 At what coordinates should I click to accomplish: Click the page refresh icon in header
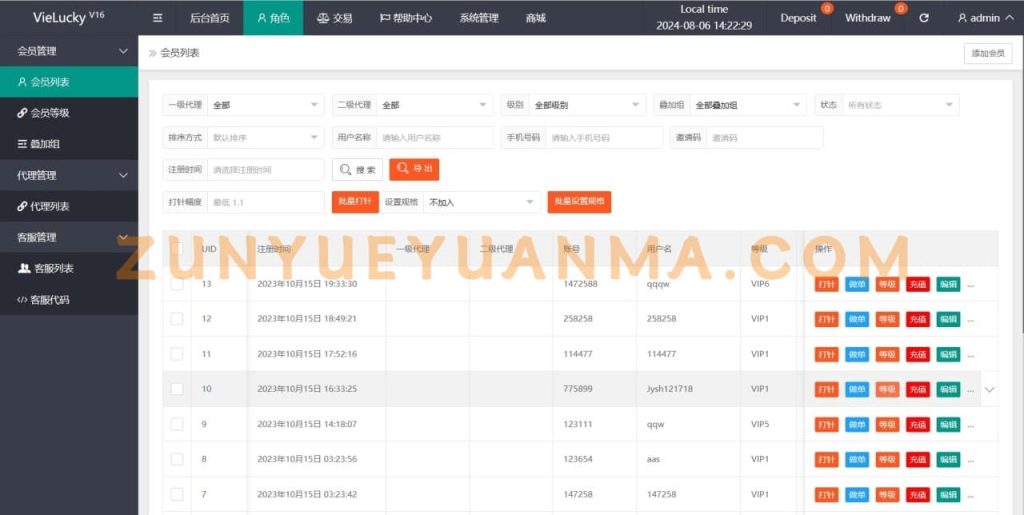(923, 18)
